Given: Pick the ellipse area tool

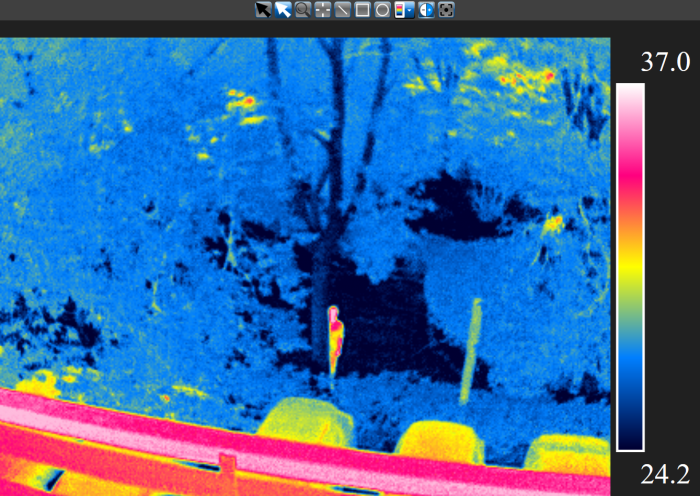Looking at the screenshot, I should click(x=382, y=10).
